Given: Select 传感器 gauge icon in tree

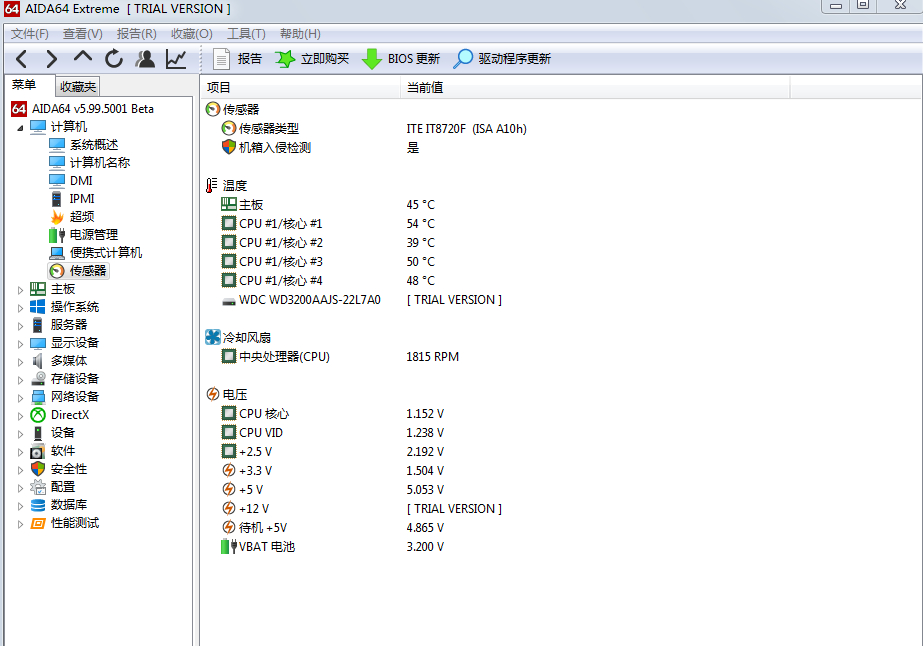Looking at the screenshot, I should click(x=57, y=271).
